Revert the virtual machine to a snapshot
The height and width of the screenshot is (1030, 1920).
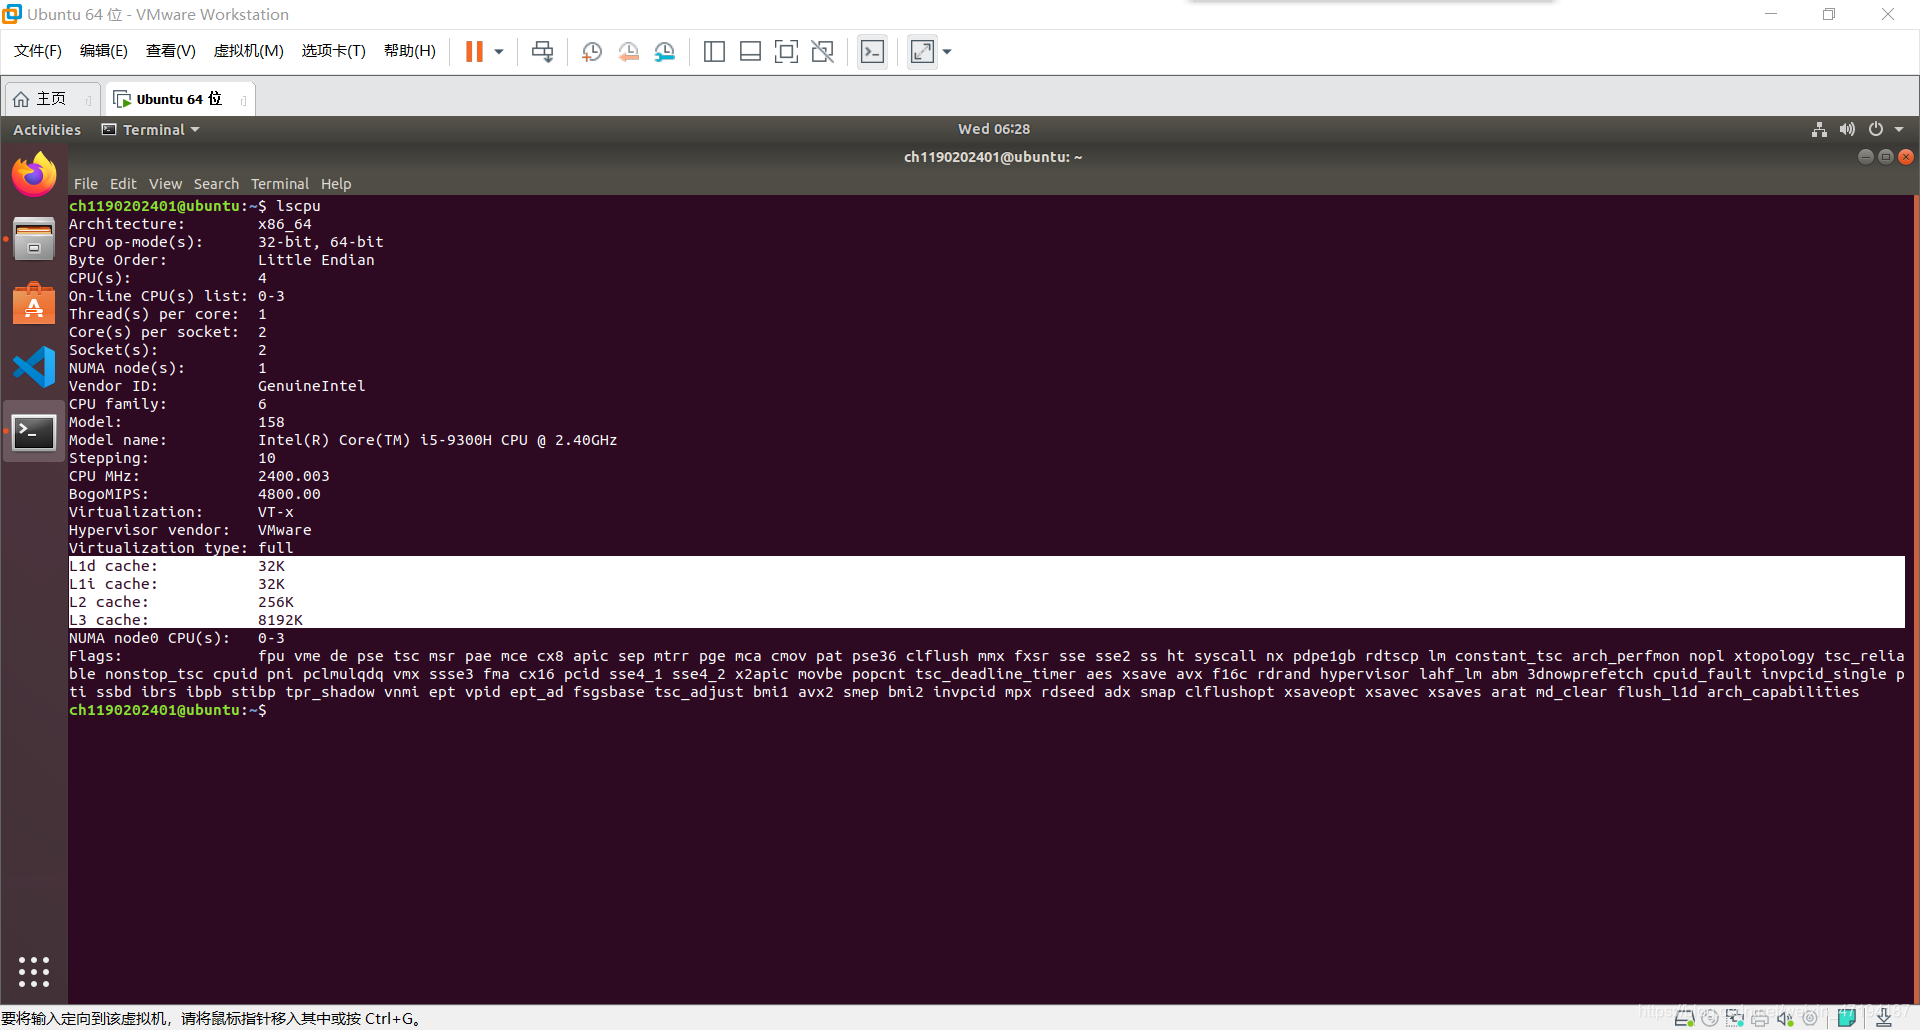(628, 52)
